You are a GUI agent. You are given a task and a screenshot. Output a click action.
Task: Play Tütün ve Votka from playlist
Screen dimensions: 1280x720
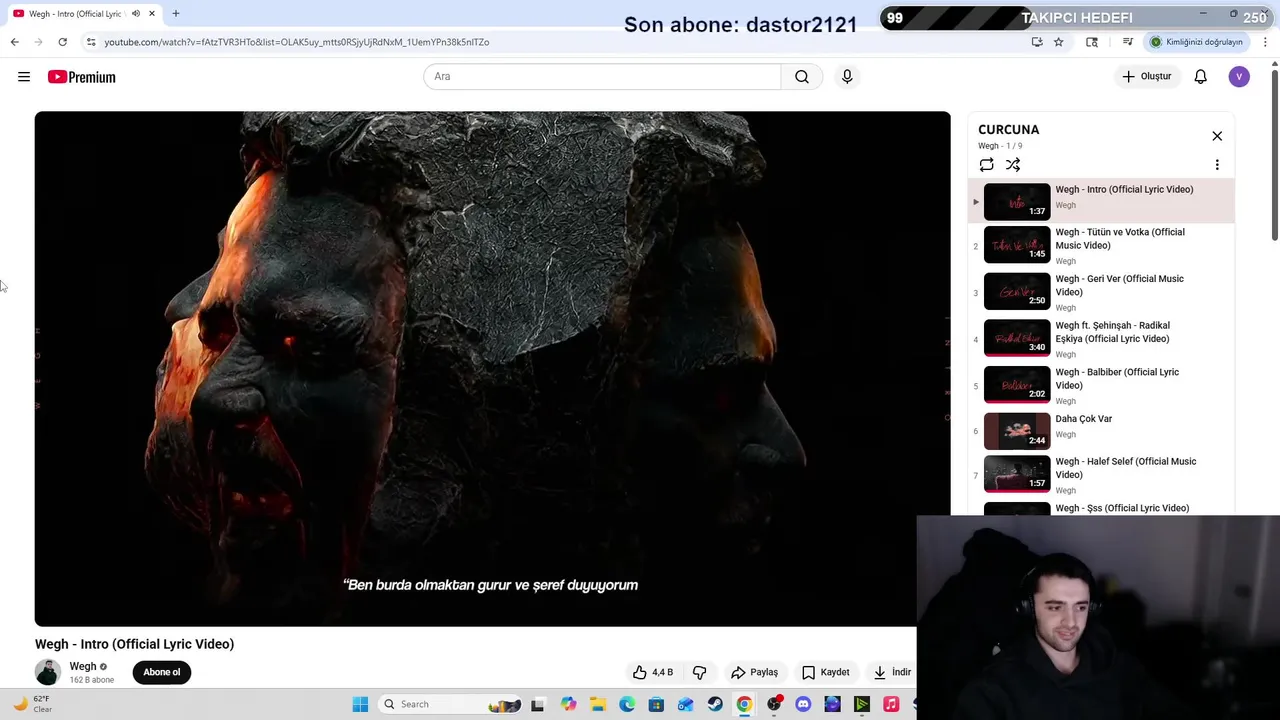point(1101,245)
